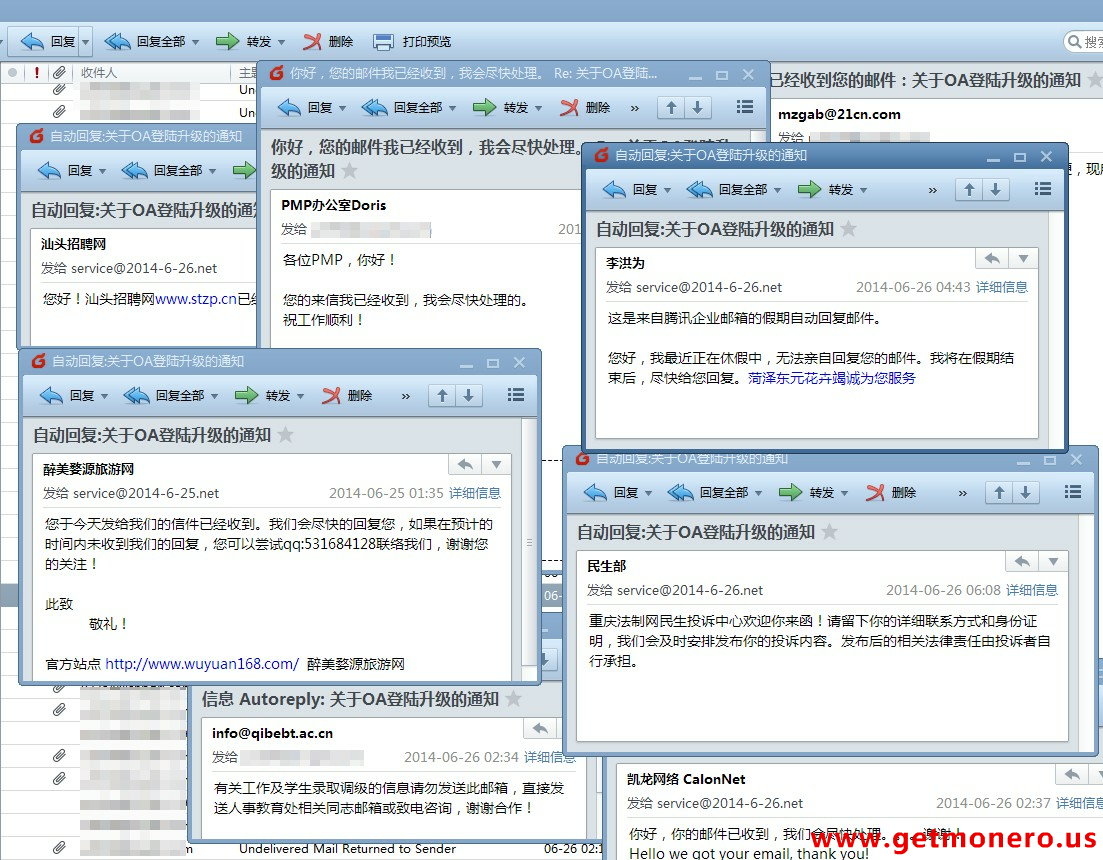Image resolution: width=1103 pixels, height=860 pixels.
Task: Go to previous message in 醉美婺源旅游网 window
Action: [x=442, y=395]
